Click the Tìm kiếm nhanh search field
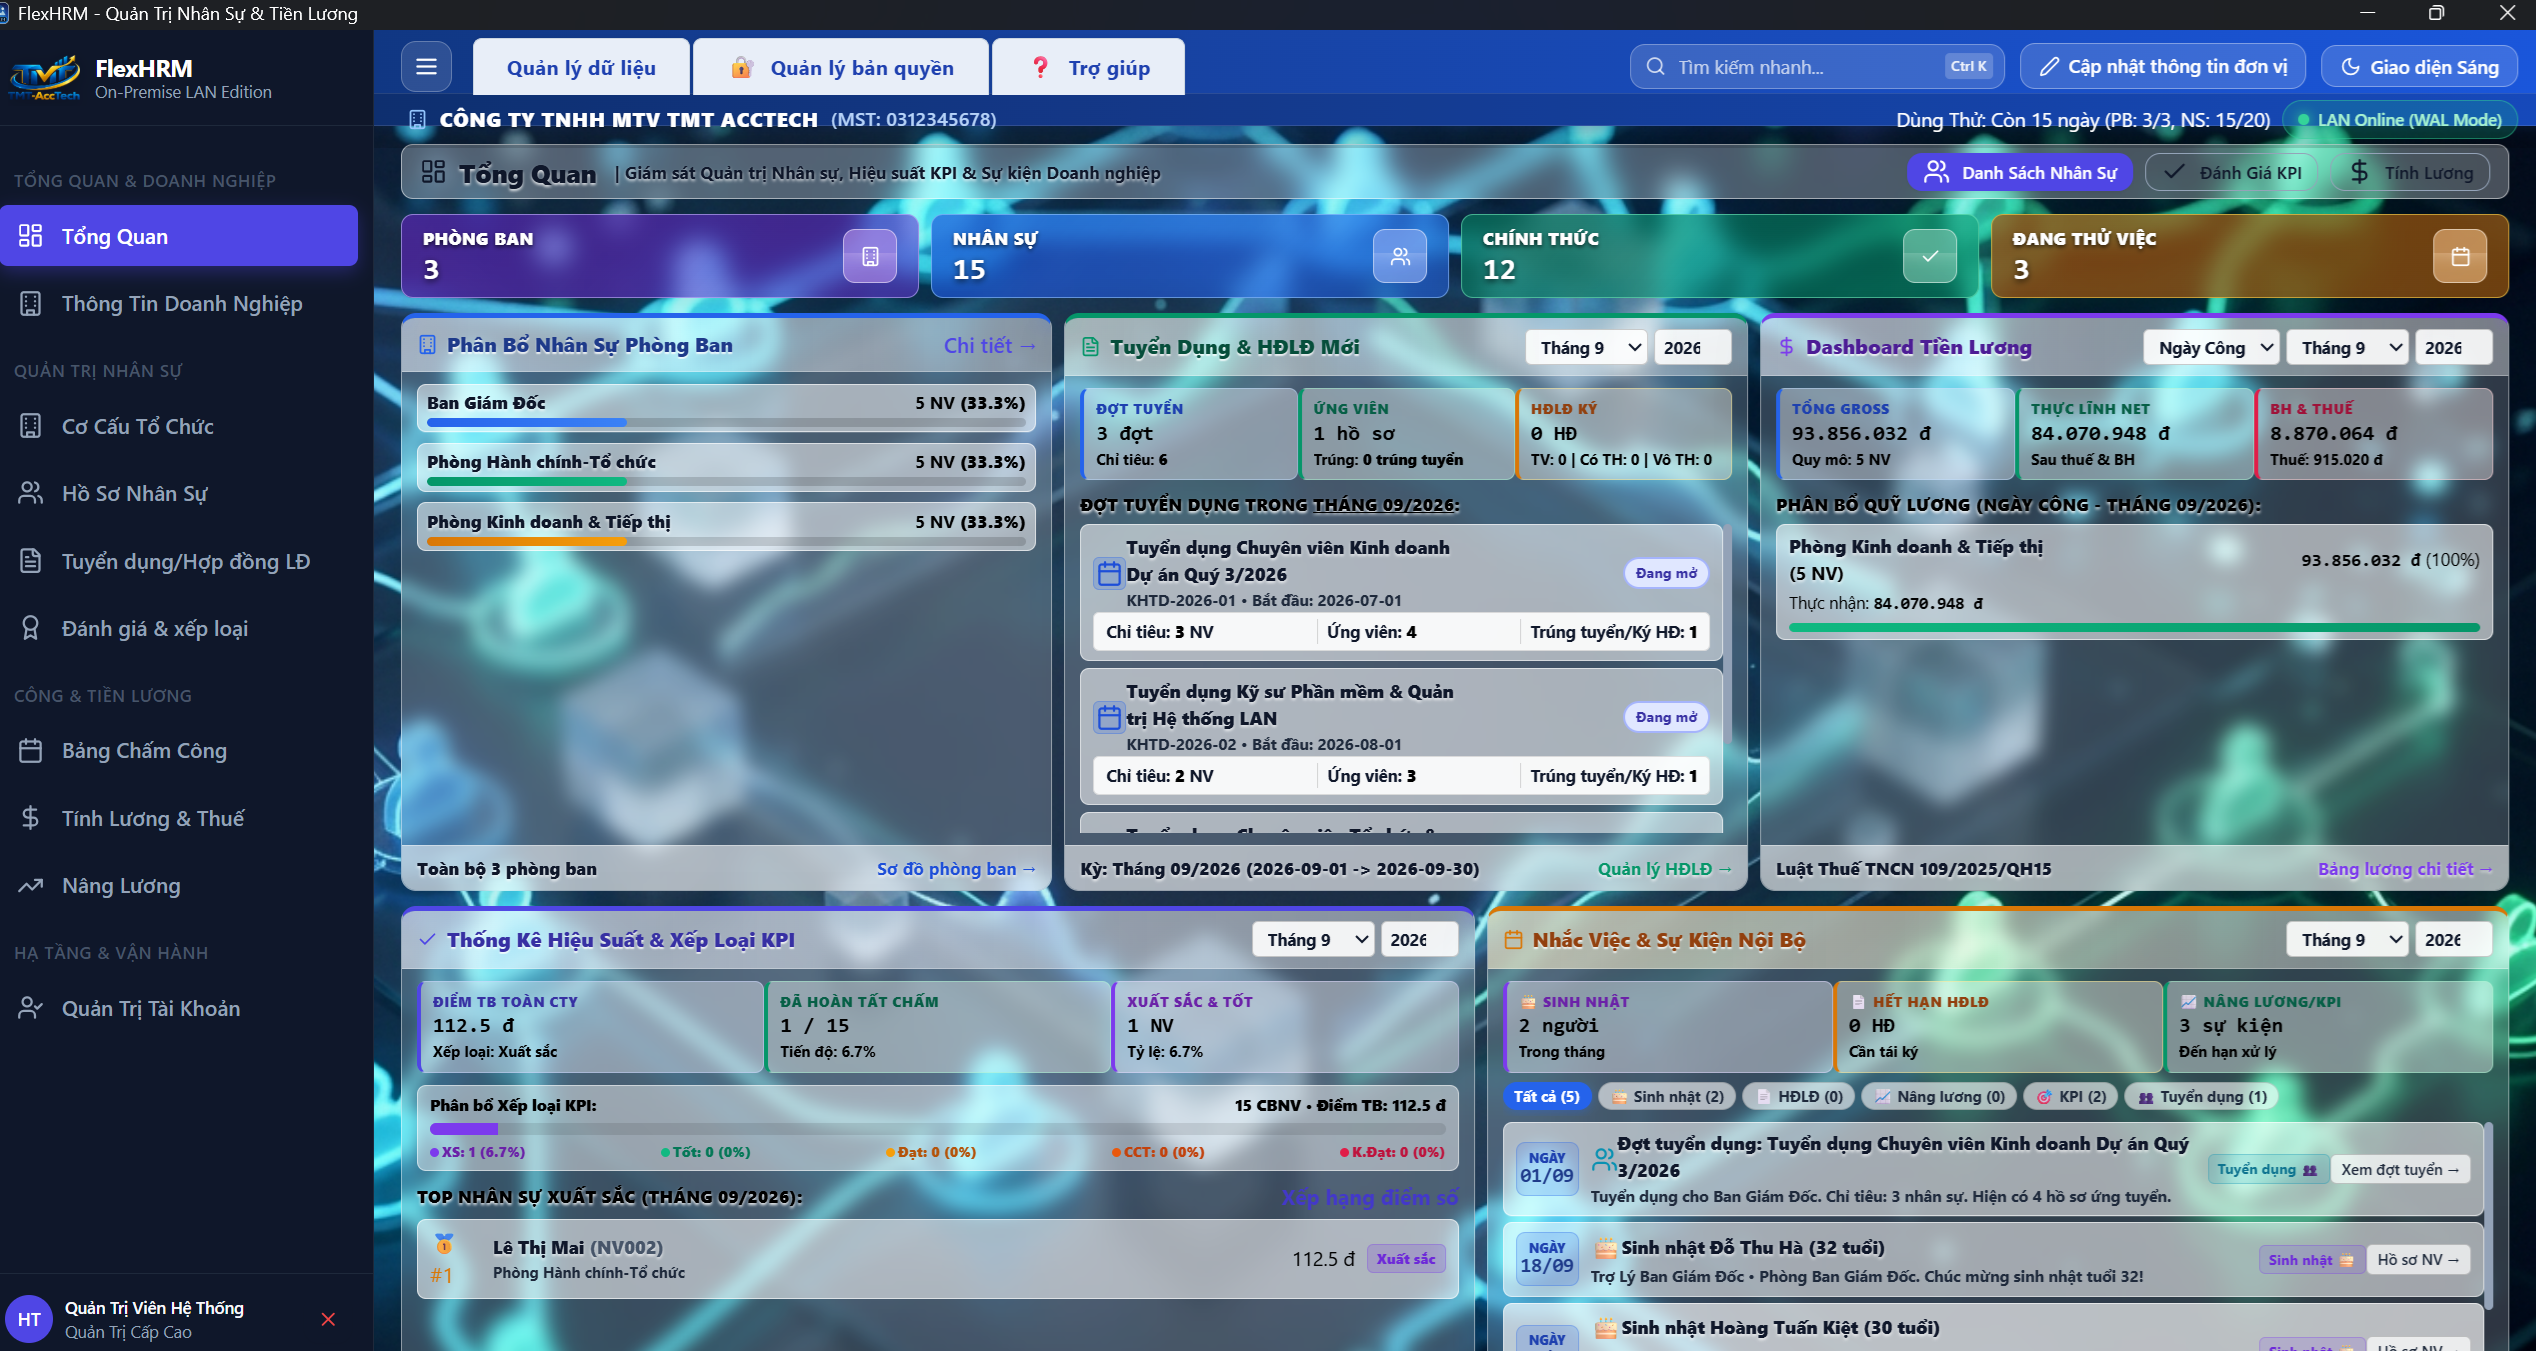Image resolution: width=2536 pixels, height=1351 pixels. [x=1818, y=67]
